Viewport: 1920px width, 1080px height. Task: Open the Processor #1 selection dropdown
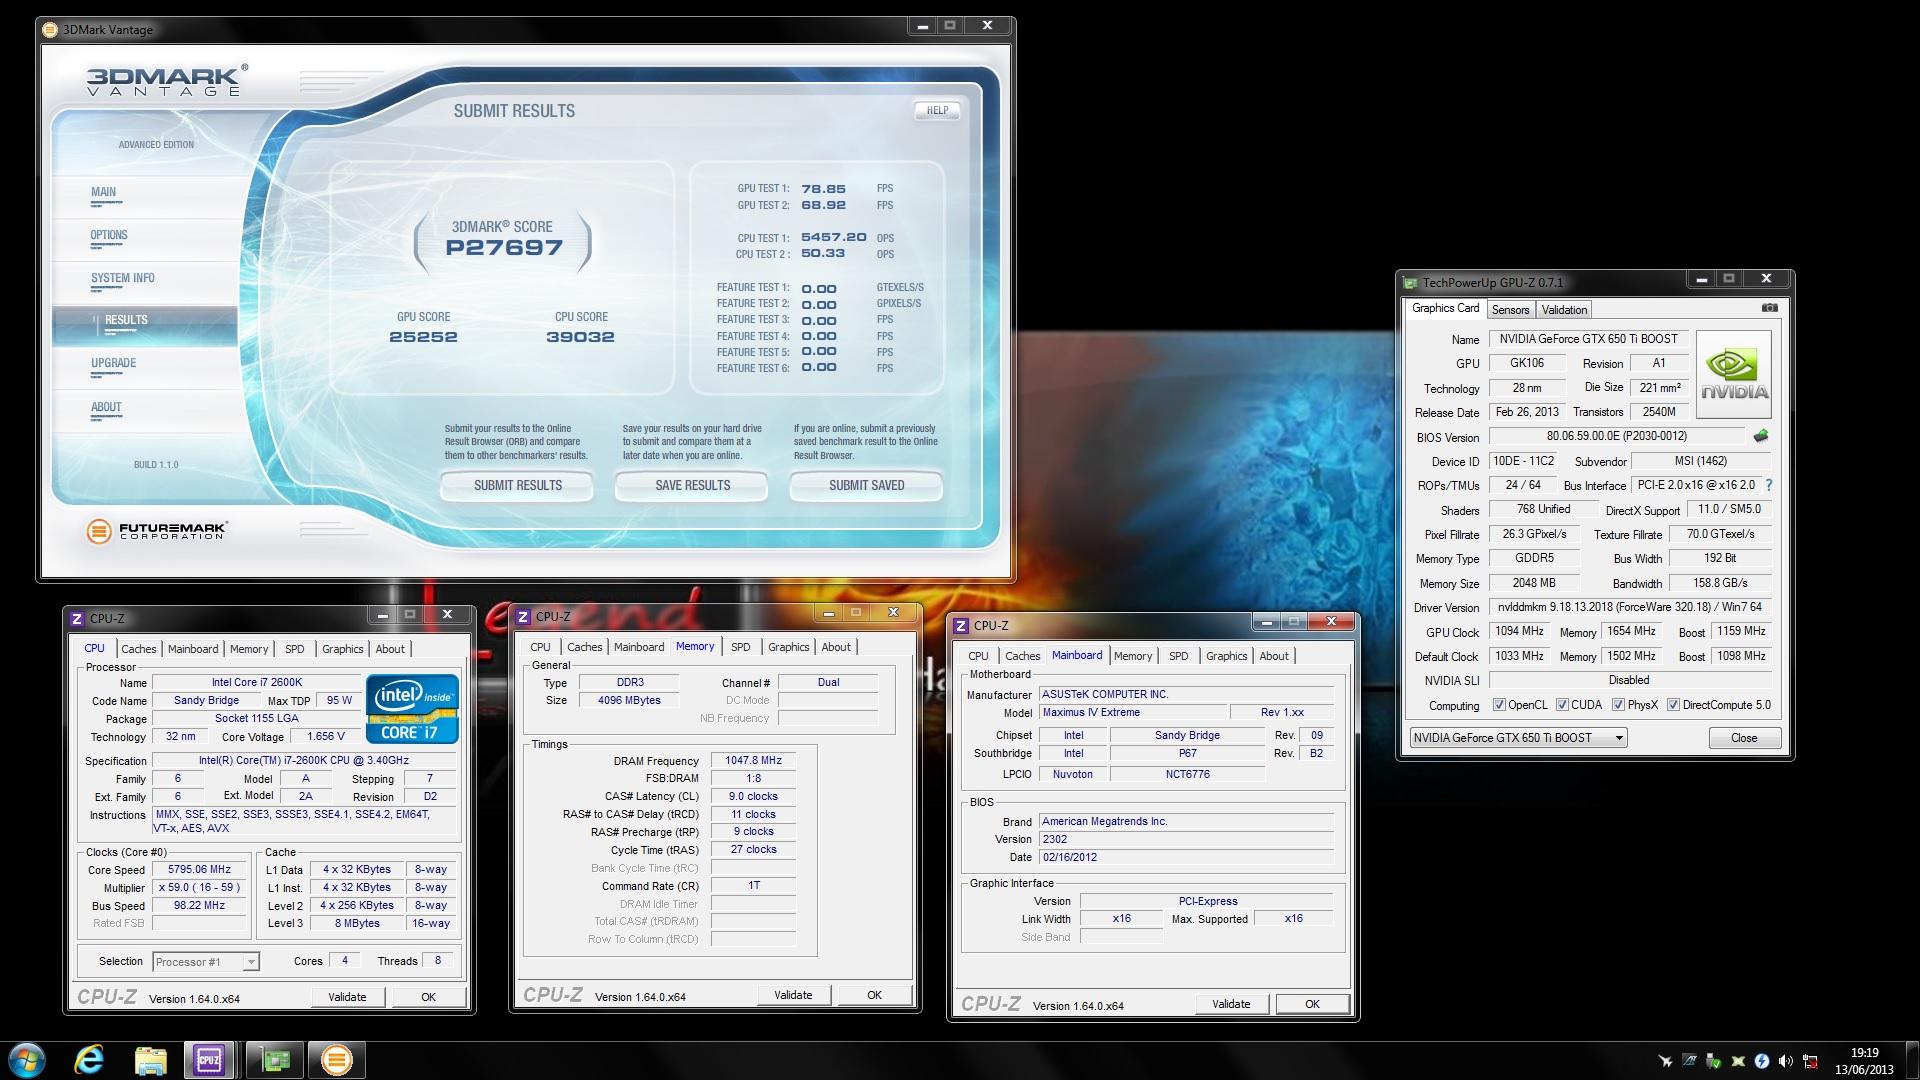[x=206, y=962]
